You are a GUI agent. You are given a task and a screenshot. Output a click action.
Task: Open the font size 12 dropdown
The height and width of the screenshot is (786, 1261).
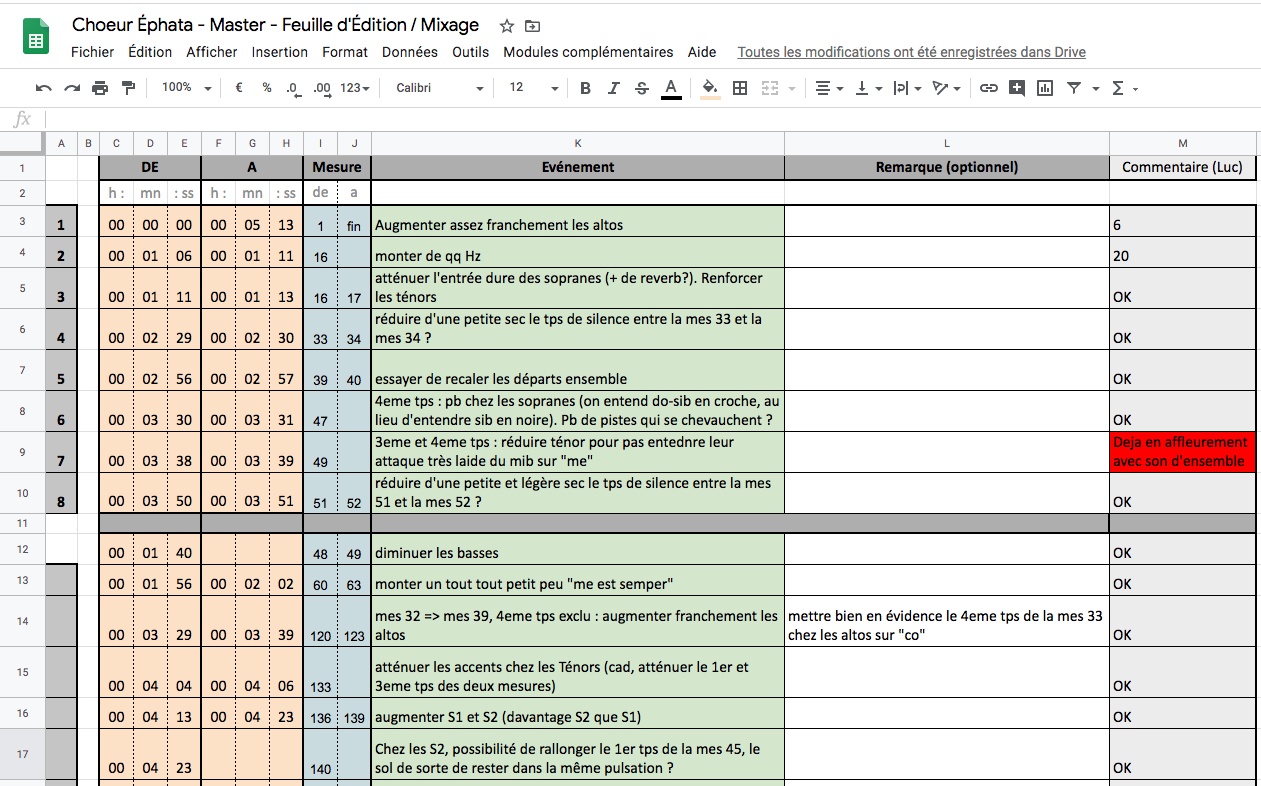pyautogui.click(x=534, y=88)
